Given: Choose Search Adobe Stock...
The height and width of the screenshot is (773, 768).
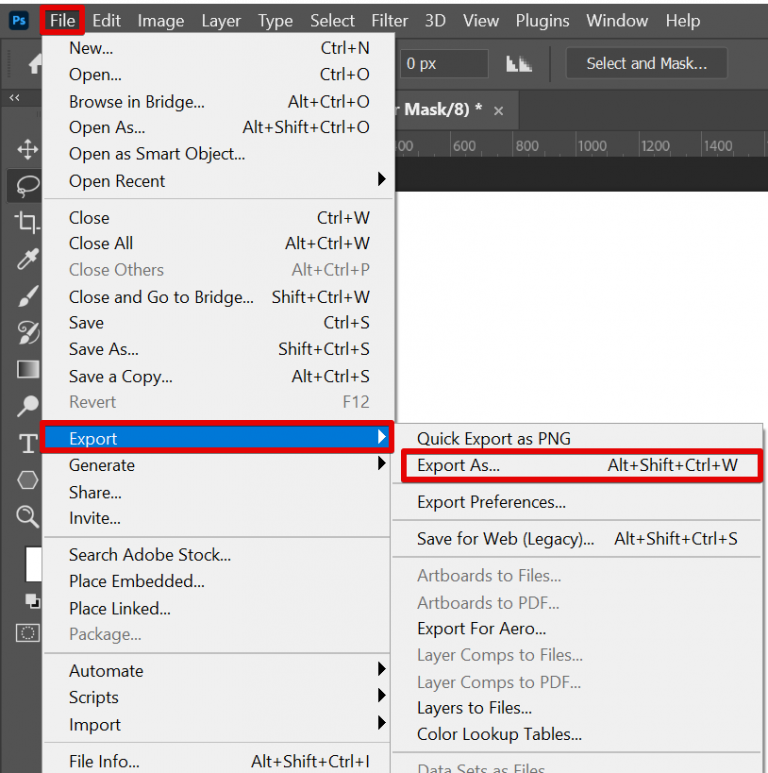Looking at the screenshot, I should click(x=217, y=555).
